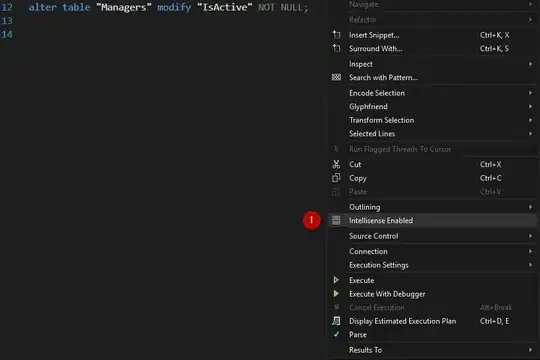Open Results To menu entry
This screenshot has height=360, width=540.
pos(432,350)
